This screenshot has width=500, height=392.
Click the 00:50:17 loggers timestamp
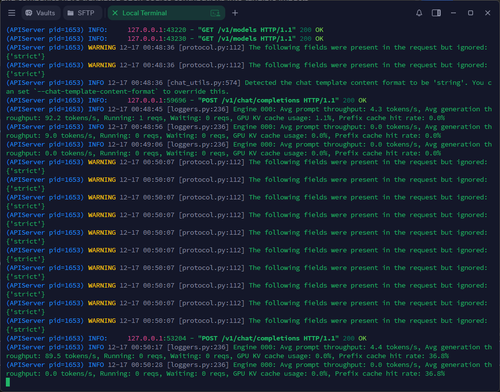pos(147,347)
